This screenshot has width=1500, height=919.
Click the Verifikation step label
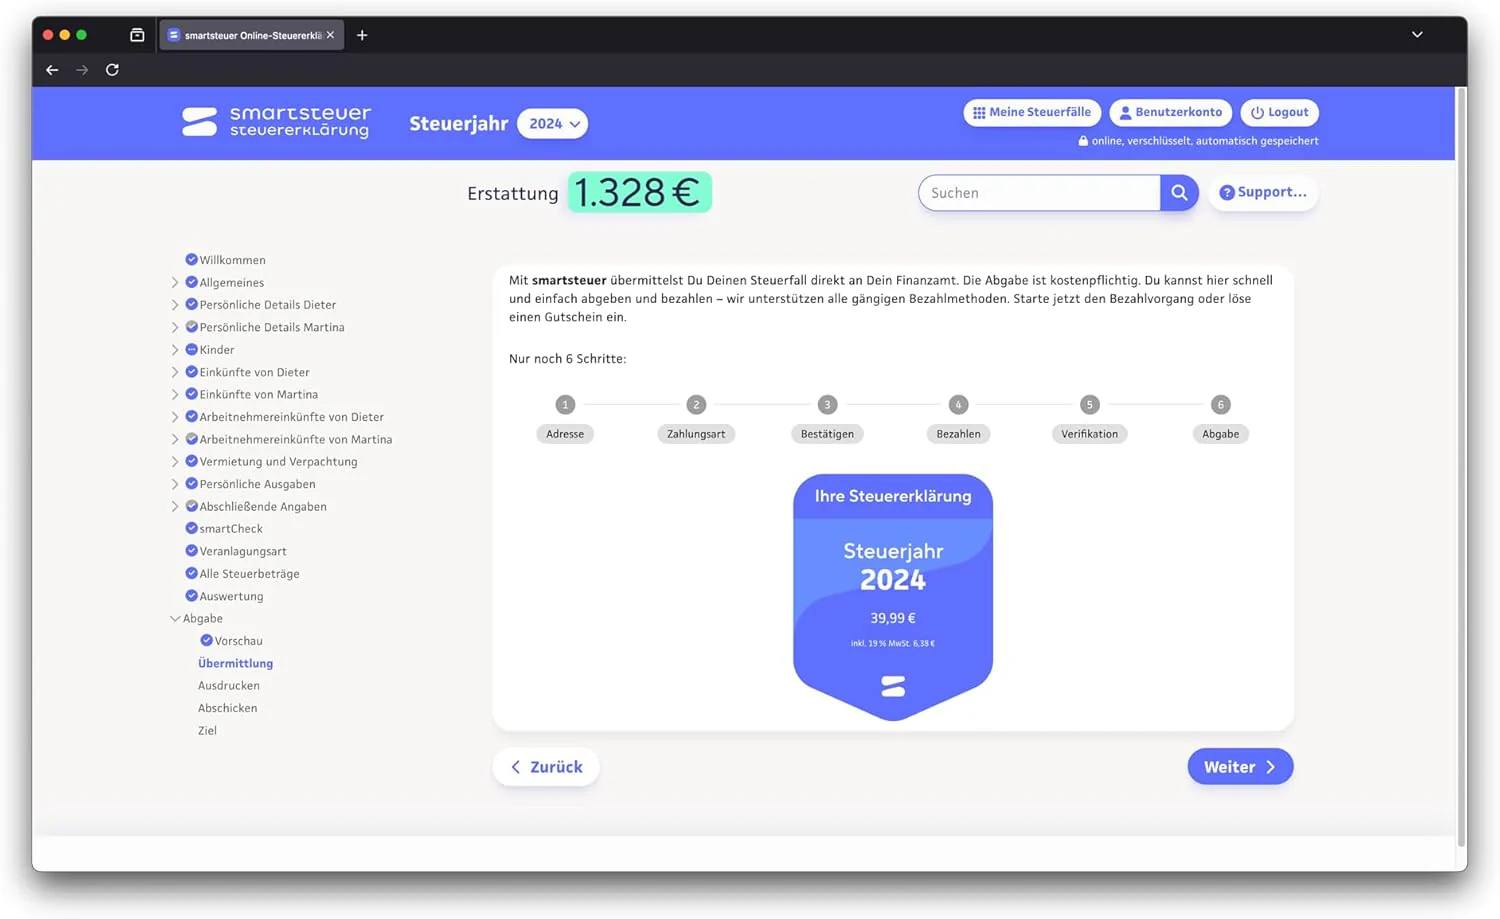[x=1089, y=433]
